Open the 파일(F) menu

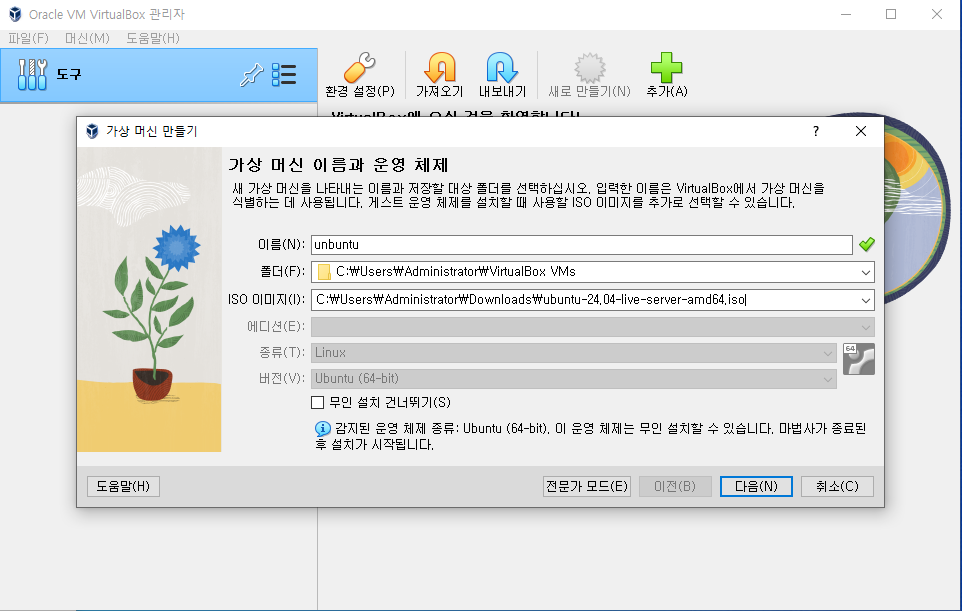coord(28,38)
